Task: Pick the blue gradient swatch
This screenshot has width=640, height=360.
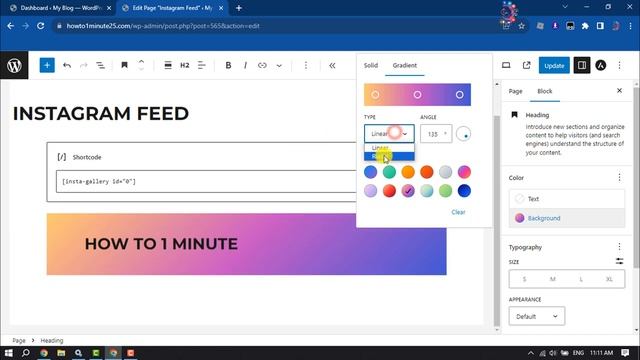Action: pyautogui.click(x=370, y=172)
